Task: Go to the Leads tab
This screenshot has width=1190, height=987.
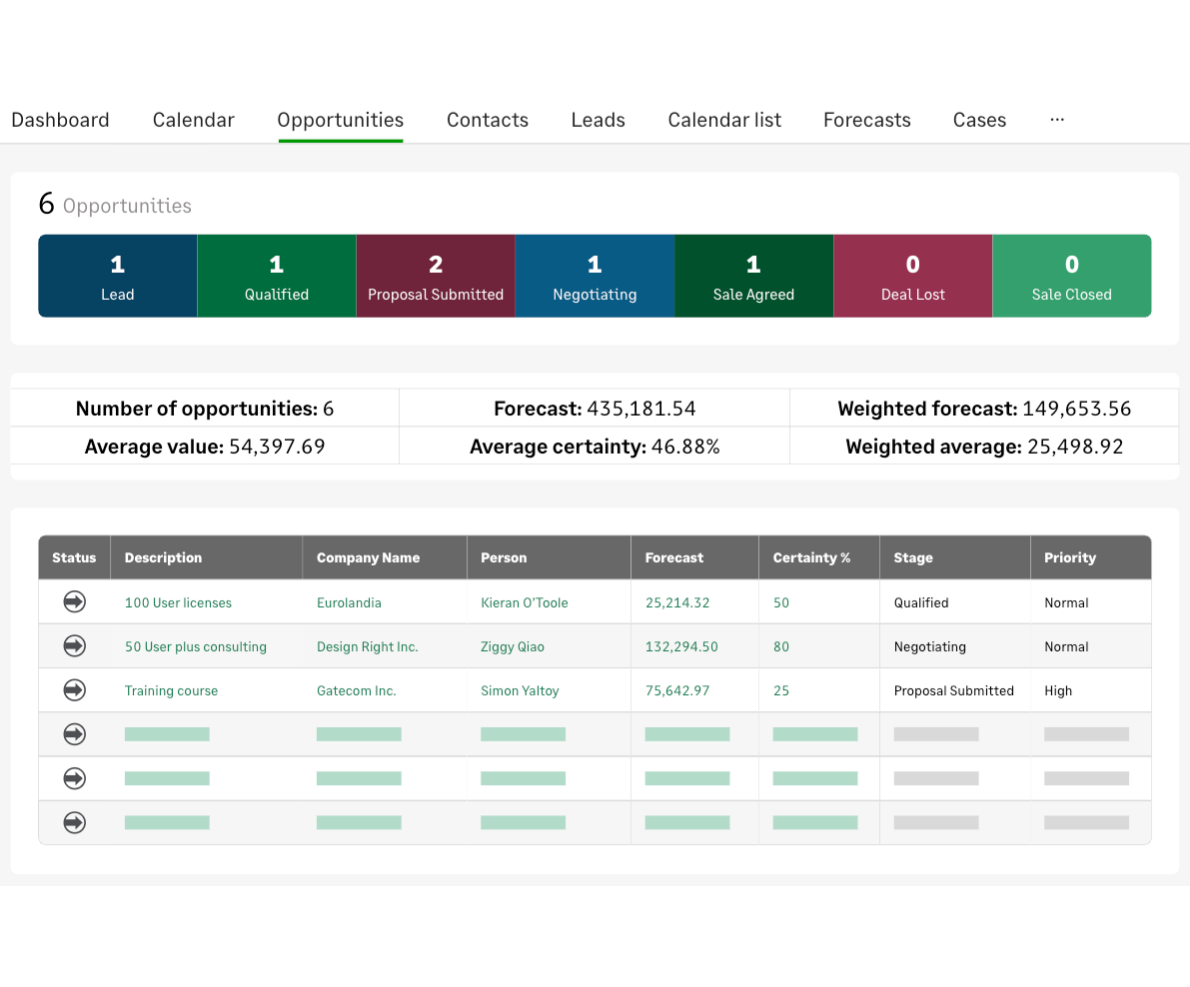Action: (x=597, y=120)
